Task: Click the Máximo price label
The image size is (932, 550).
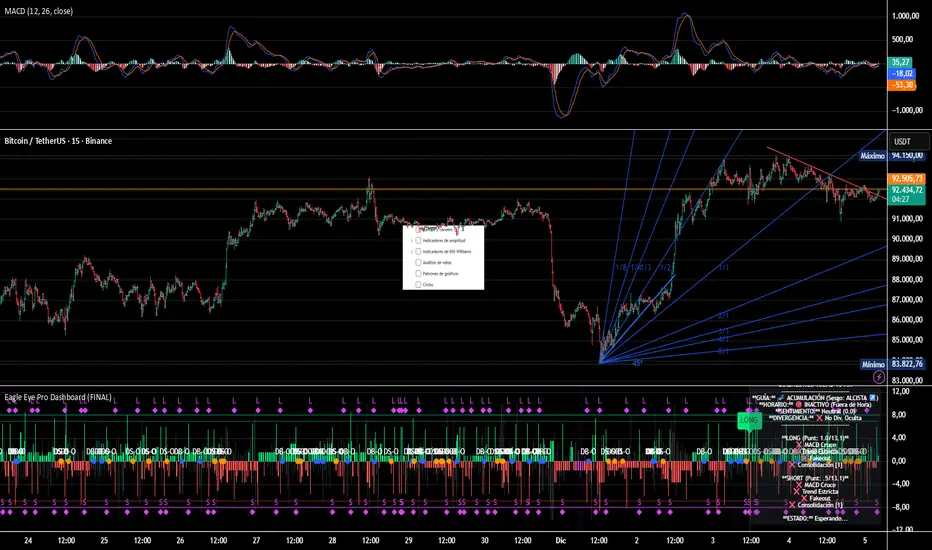Action: [x=872, y=156]
